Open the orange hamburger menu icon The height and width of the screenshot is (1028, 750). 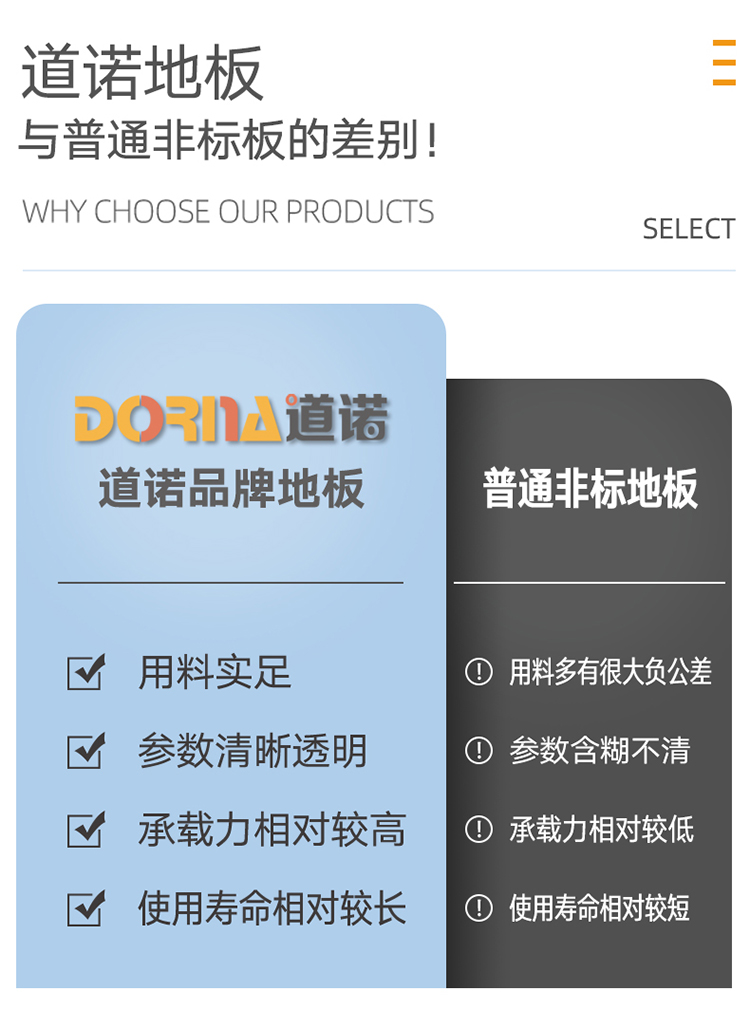tap(724, 62)
